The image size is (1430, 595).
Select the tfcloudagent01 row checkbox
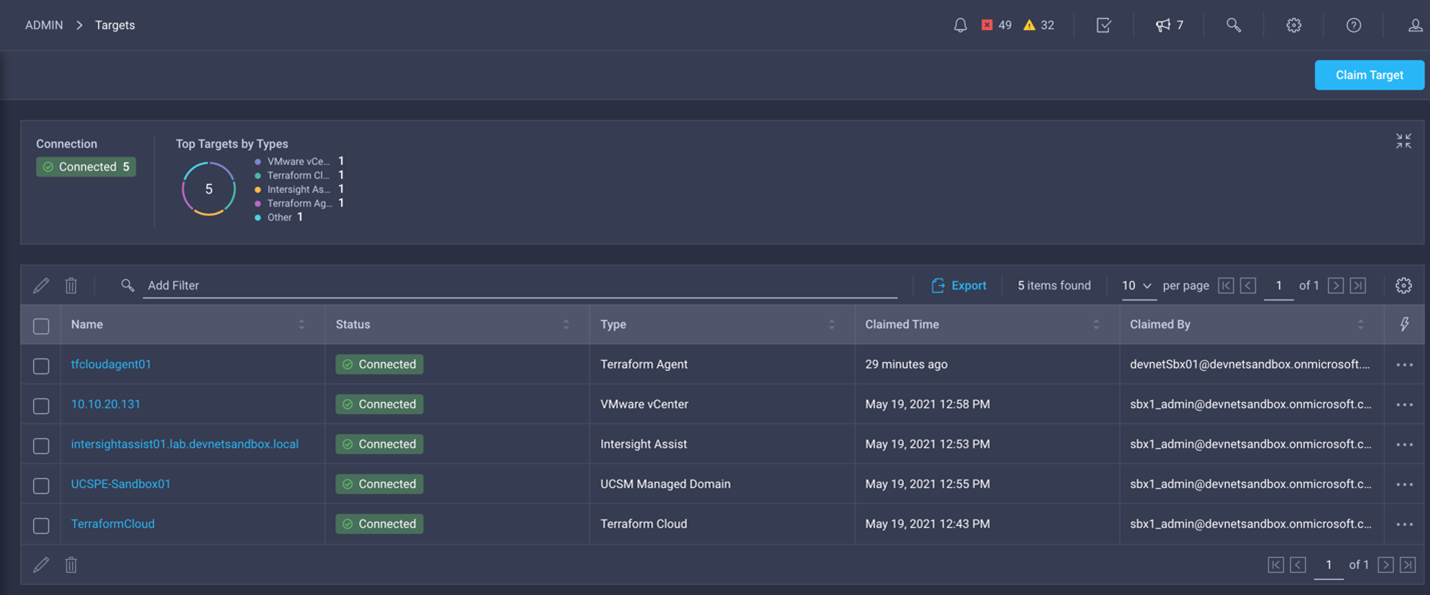[x=41, y=366]
